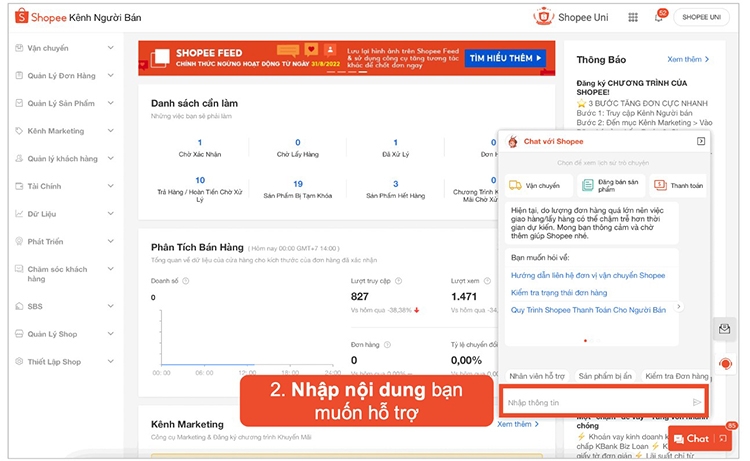This screenshot has width=750, height=461.
Task: Open Hướng dẫn liên hệ đơn vị vận chuyển link
Action: coord(588,275)
